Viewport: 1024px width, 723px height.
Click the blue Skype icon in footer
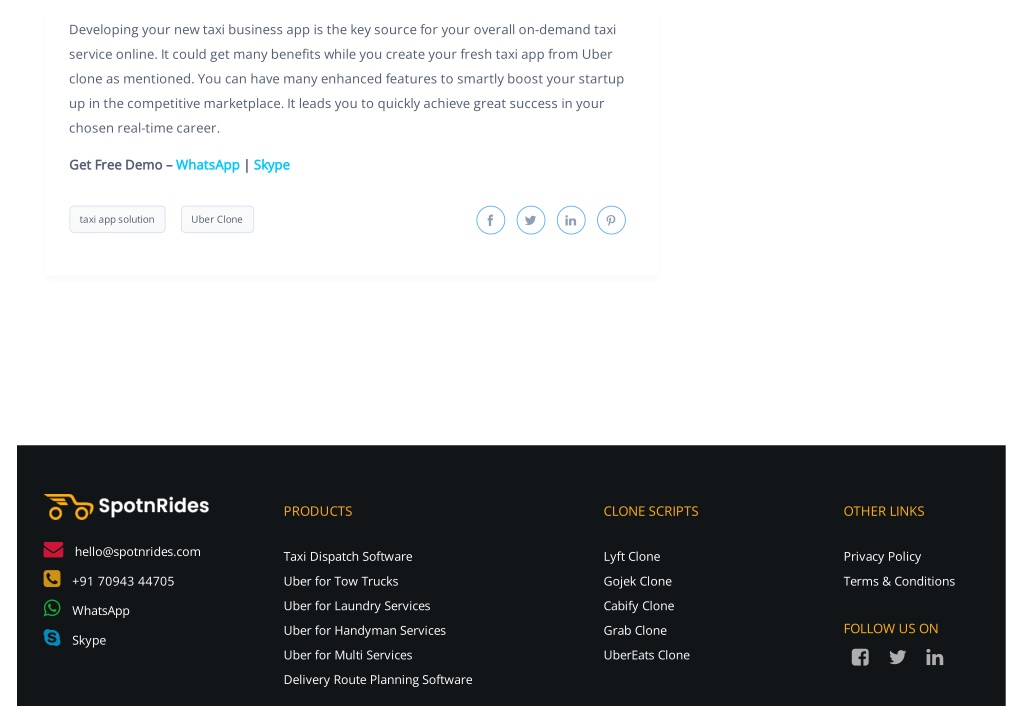pos(52,637)
